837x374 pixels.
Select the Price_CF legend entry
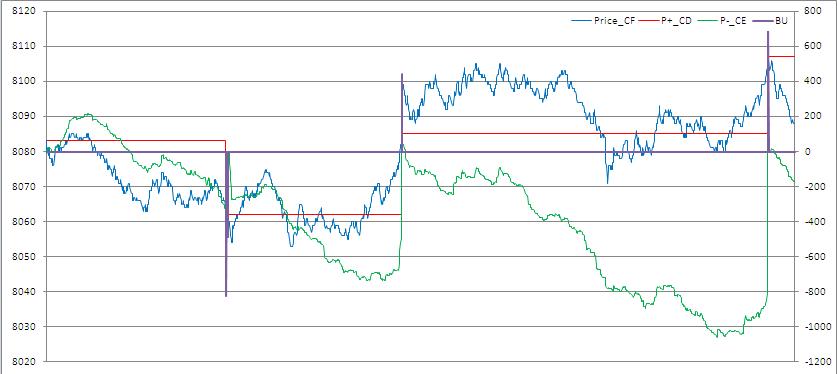click(603, 22)
